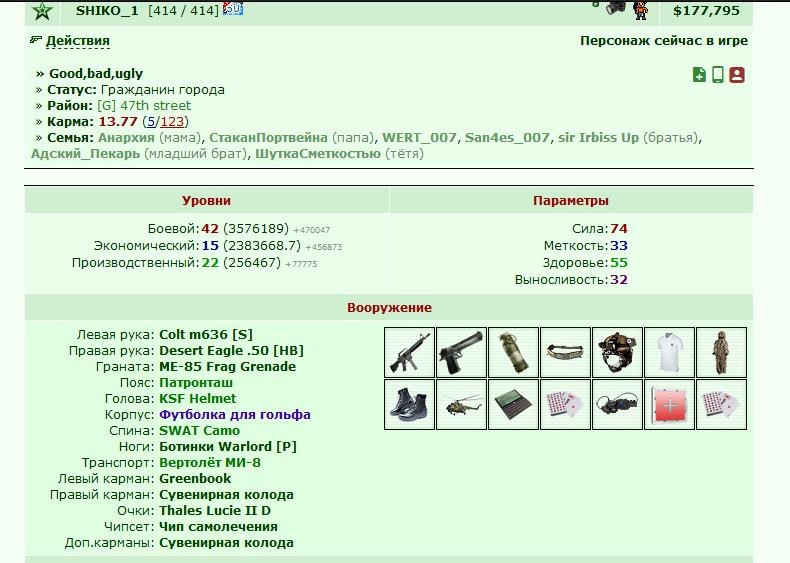The image size is (790, 563).
Task: Click the pistol icon beside Действия
Action: click(x=35, y=39)
